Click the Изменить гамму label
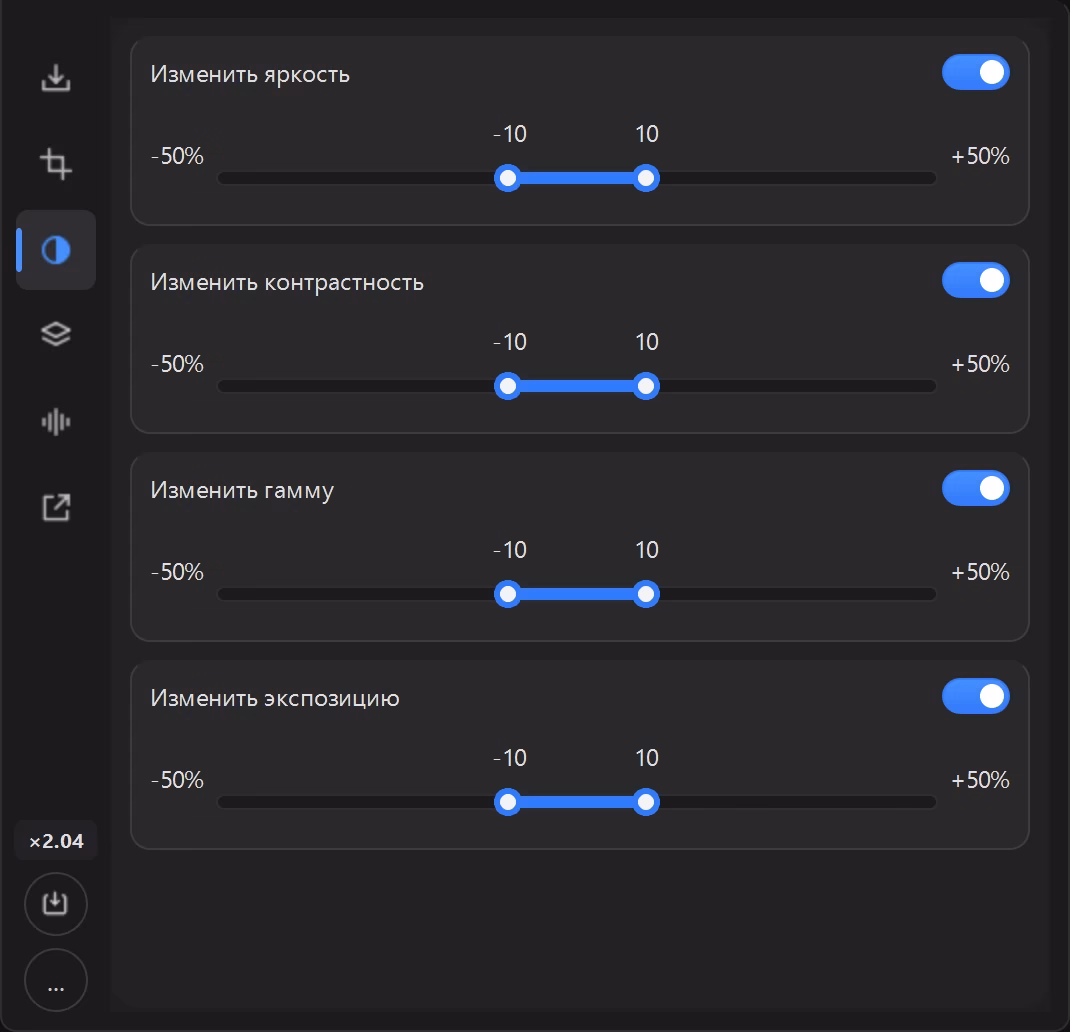 (242, 491)
